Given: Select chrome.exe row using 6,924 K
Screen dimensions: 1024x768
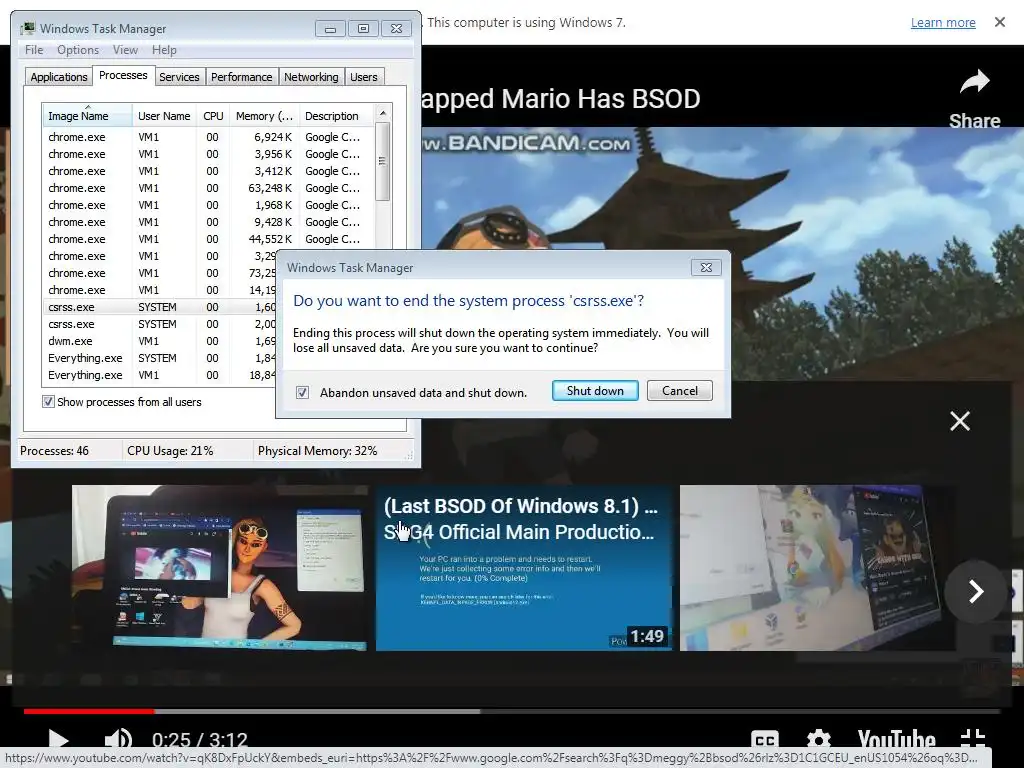Looking at the screenshot, I should [208, 137].
